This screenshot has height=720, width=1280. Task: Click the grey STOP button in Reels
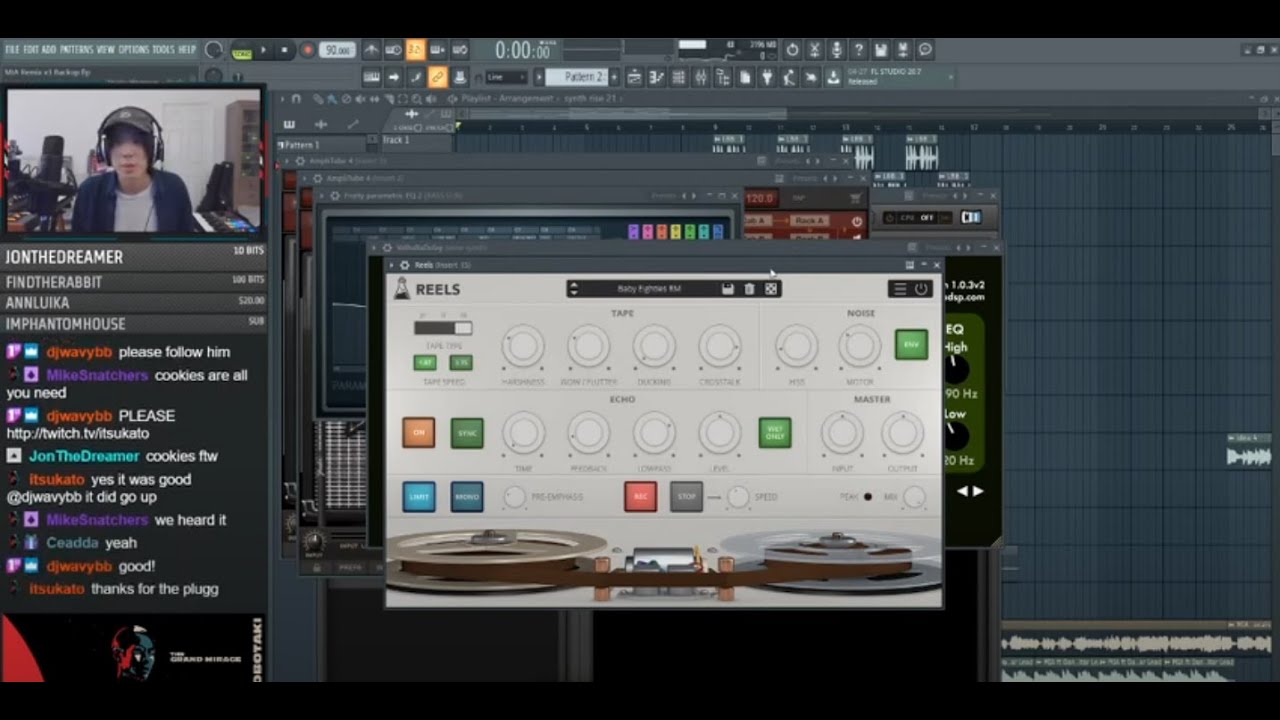[x=687, y=497]
